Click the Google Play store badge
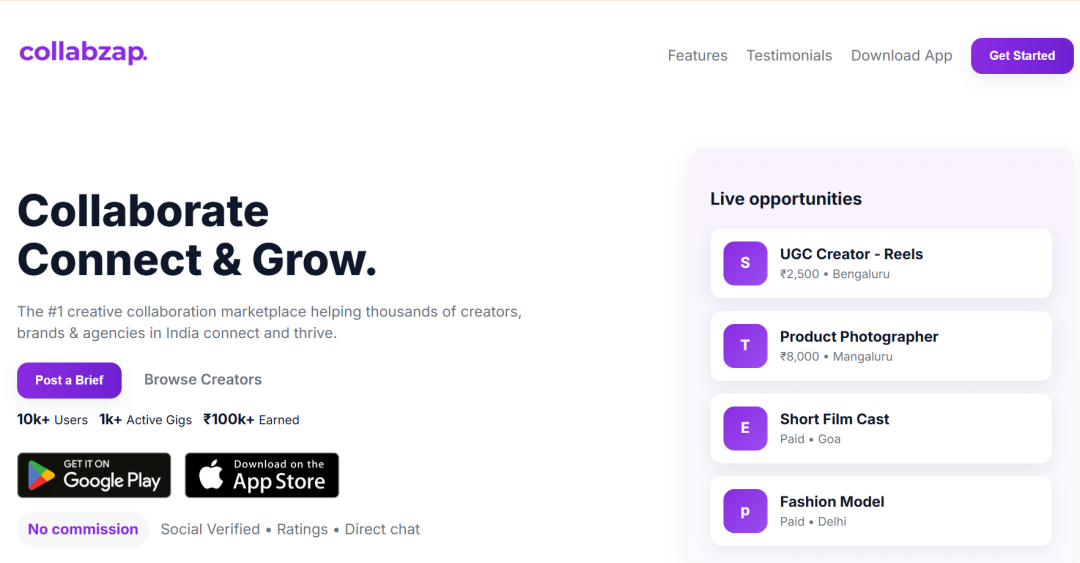This screenshot has height=563, width=1080. [x=94, y=475]
